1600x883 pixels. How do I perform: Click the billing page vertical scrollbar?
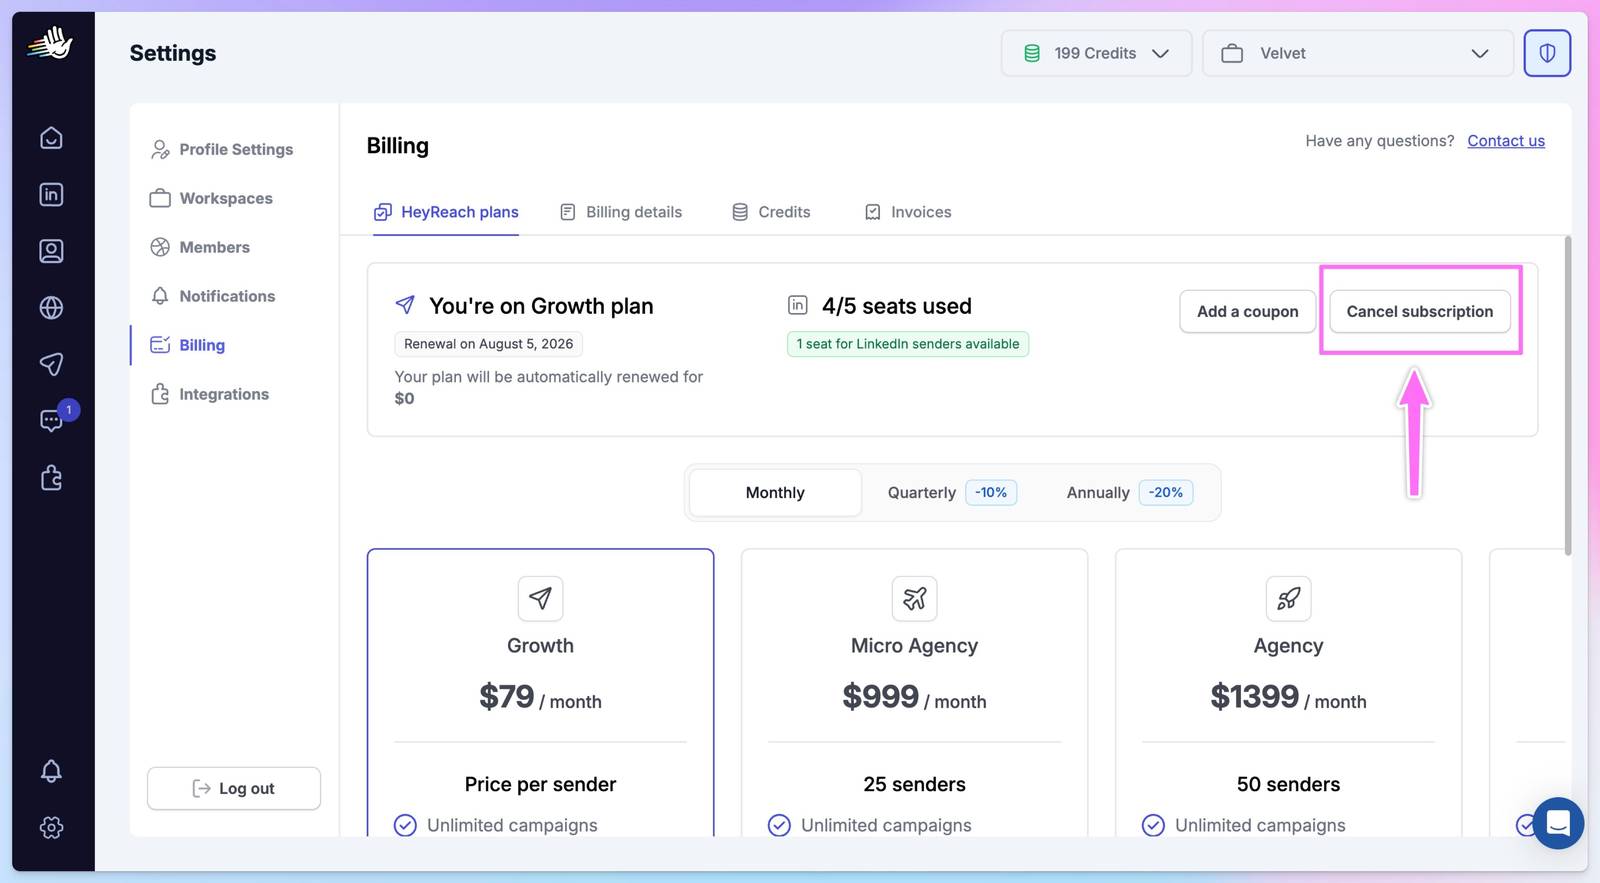click(1567, 395)
